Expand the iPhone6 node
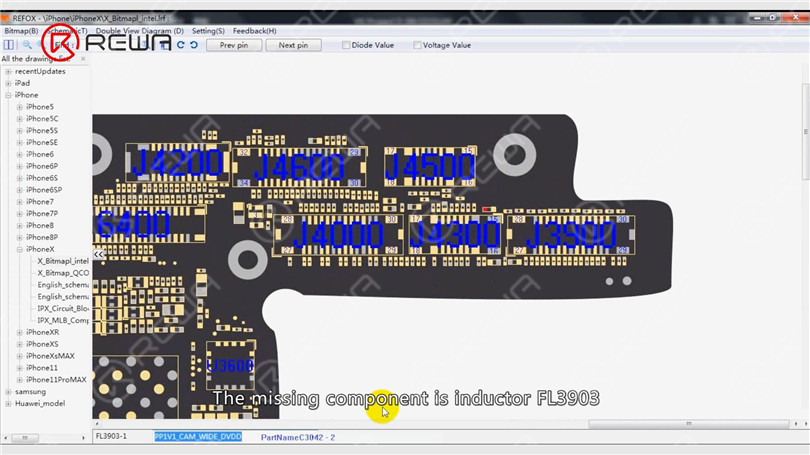Image resolution: width=810 pixels, height=455 pixels. click(x=20, y=154)
